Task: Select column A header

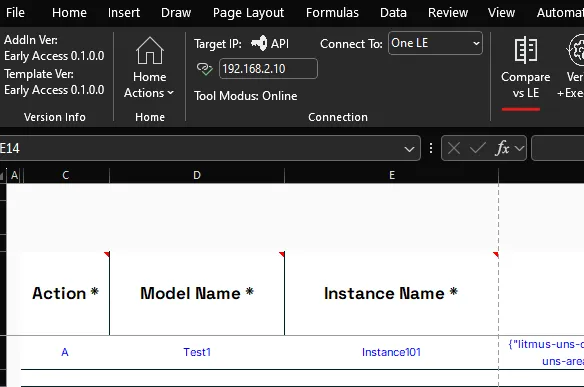Action: click(x=15, y=175)
